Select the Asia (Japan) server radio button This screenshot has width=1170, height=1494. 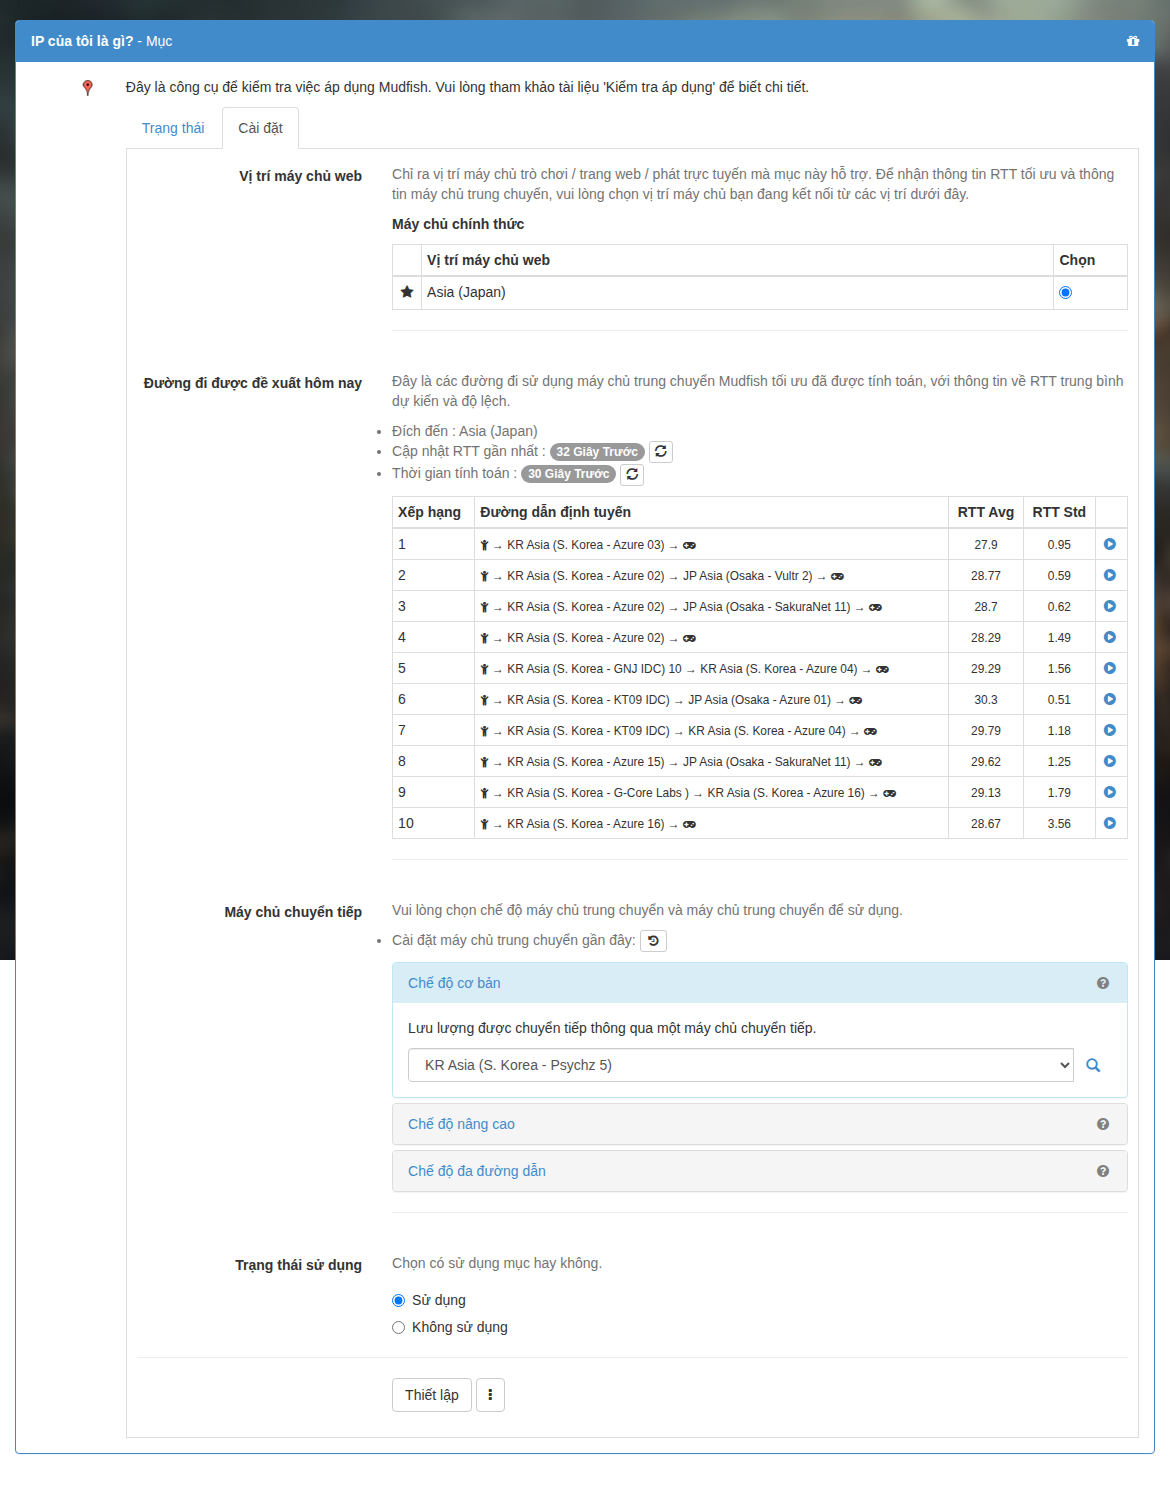coord(1065,293)
